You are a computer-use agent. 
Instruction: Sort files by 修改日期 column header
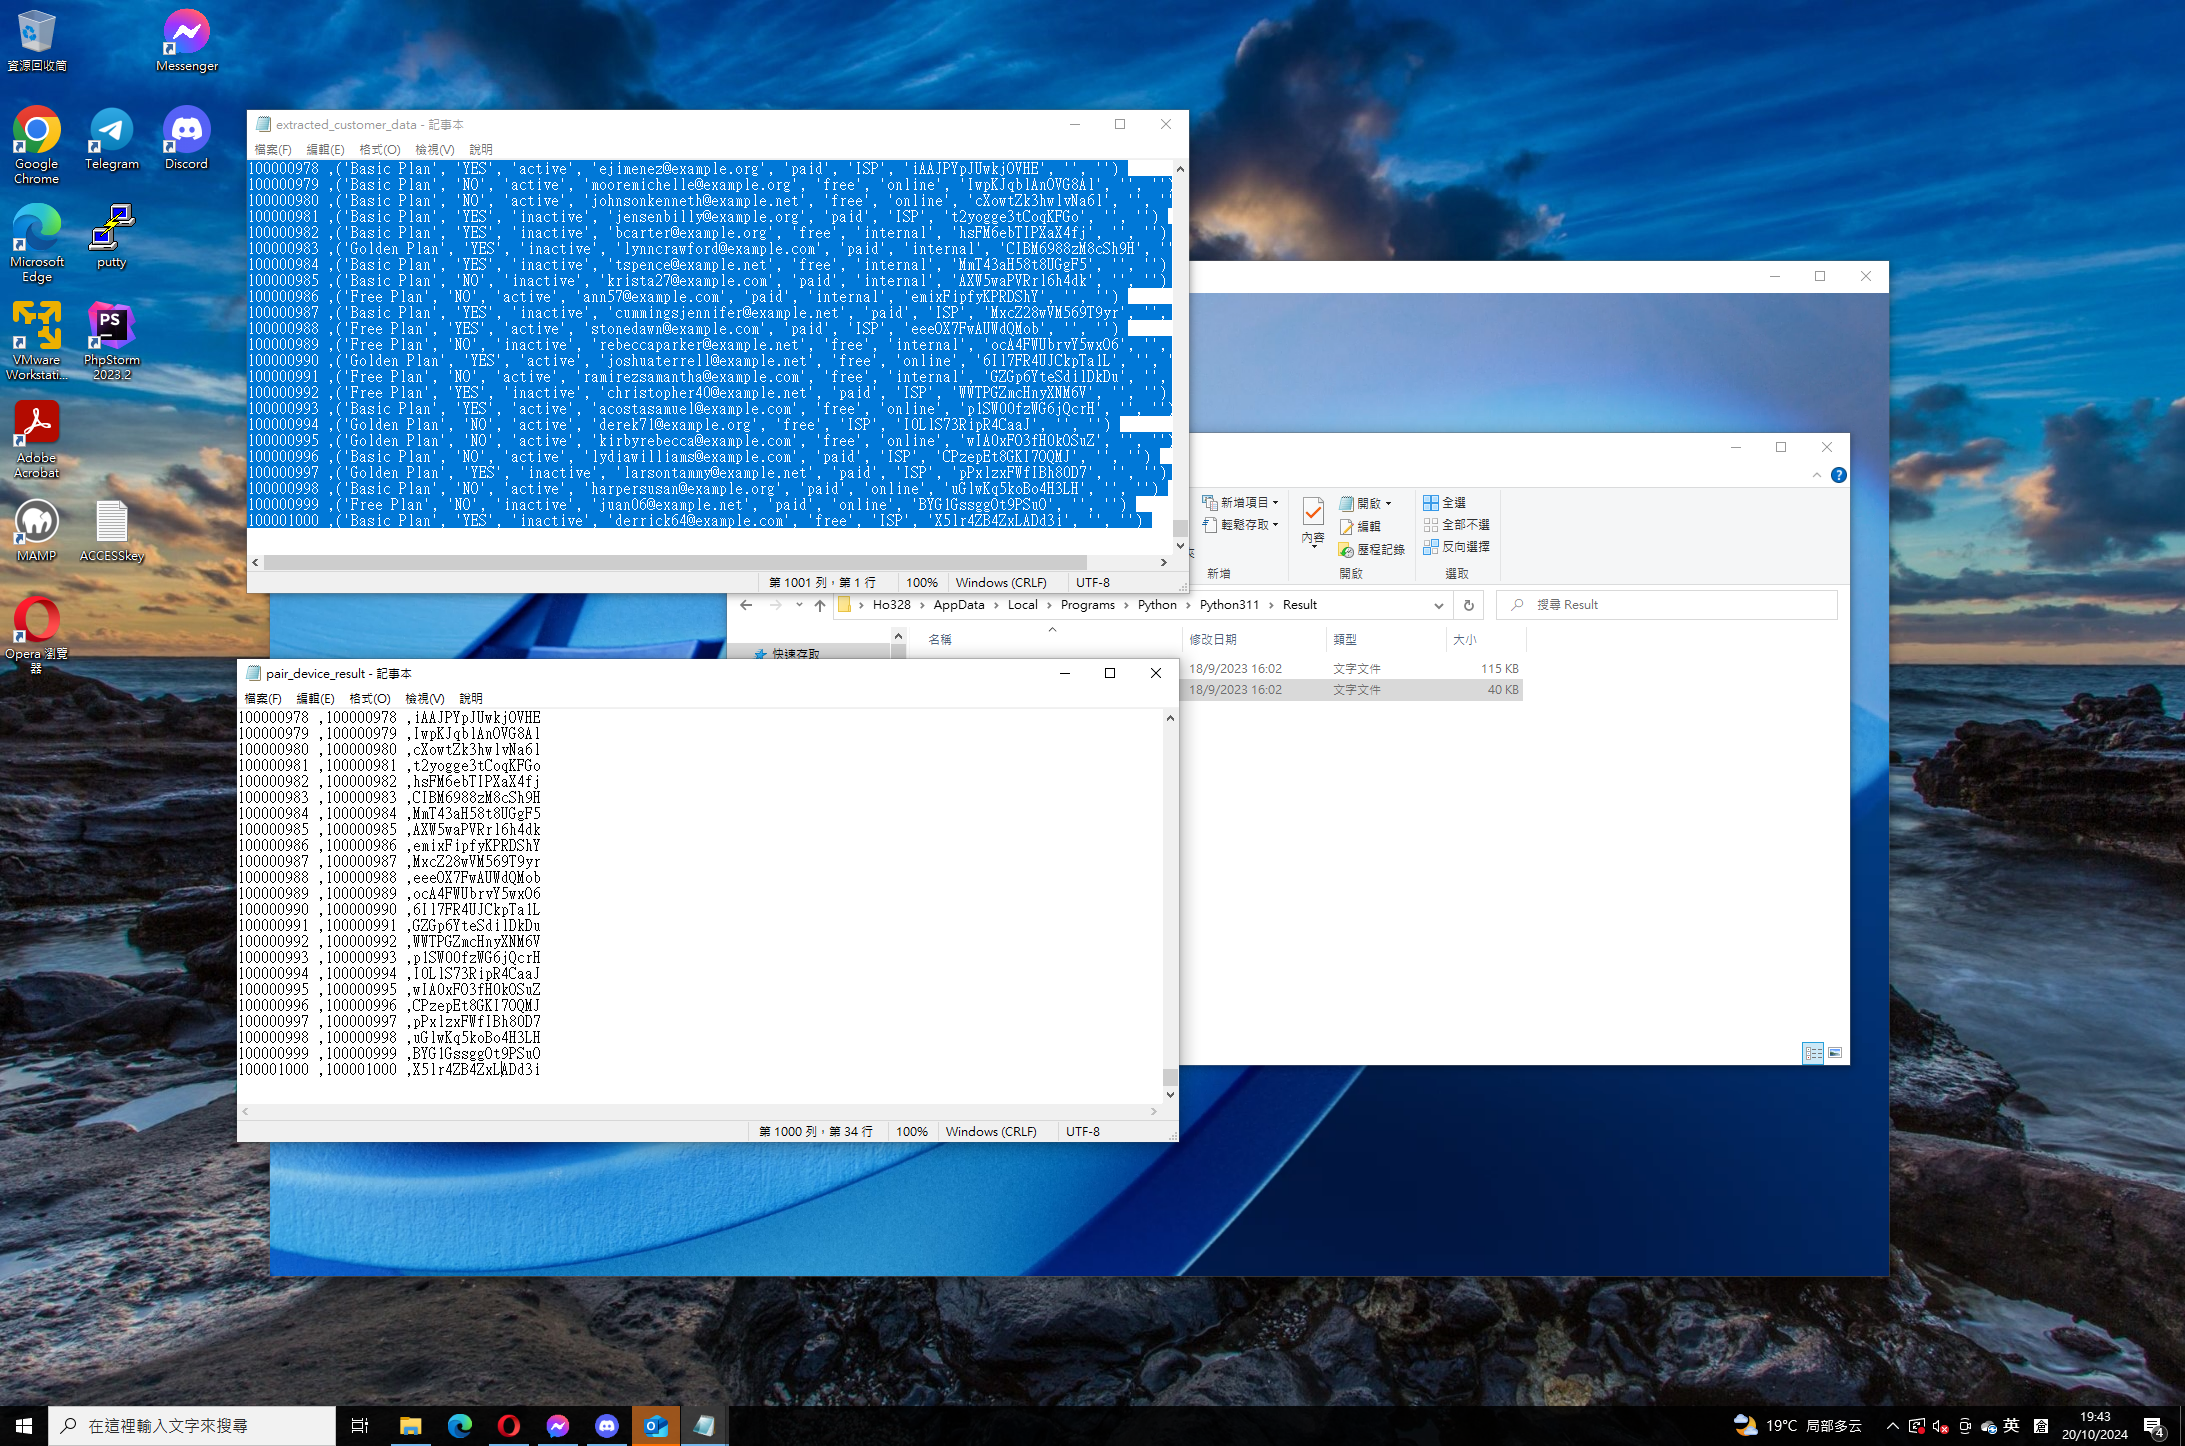pyautogui.click(x=1212, y=640)
